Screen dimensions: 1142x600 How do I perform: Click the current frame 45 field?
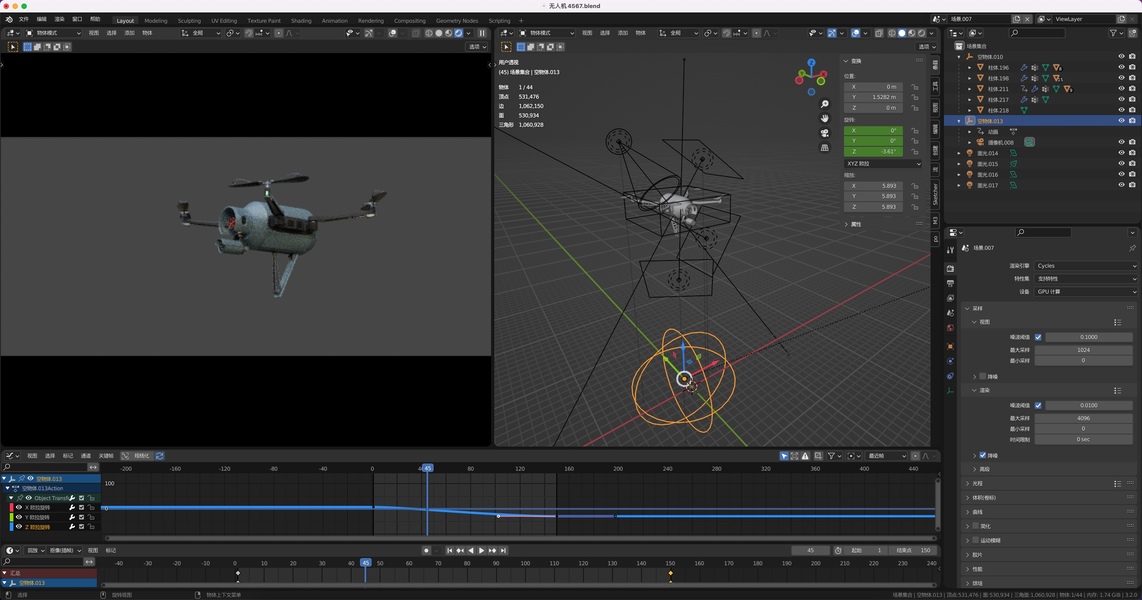click(811, 550)
